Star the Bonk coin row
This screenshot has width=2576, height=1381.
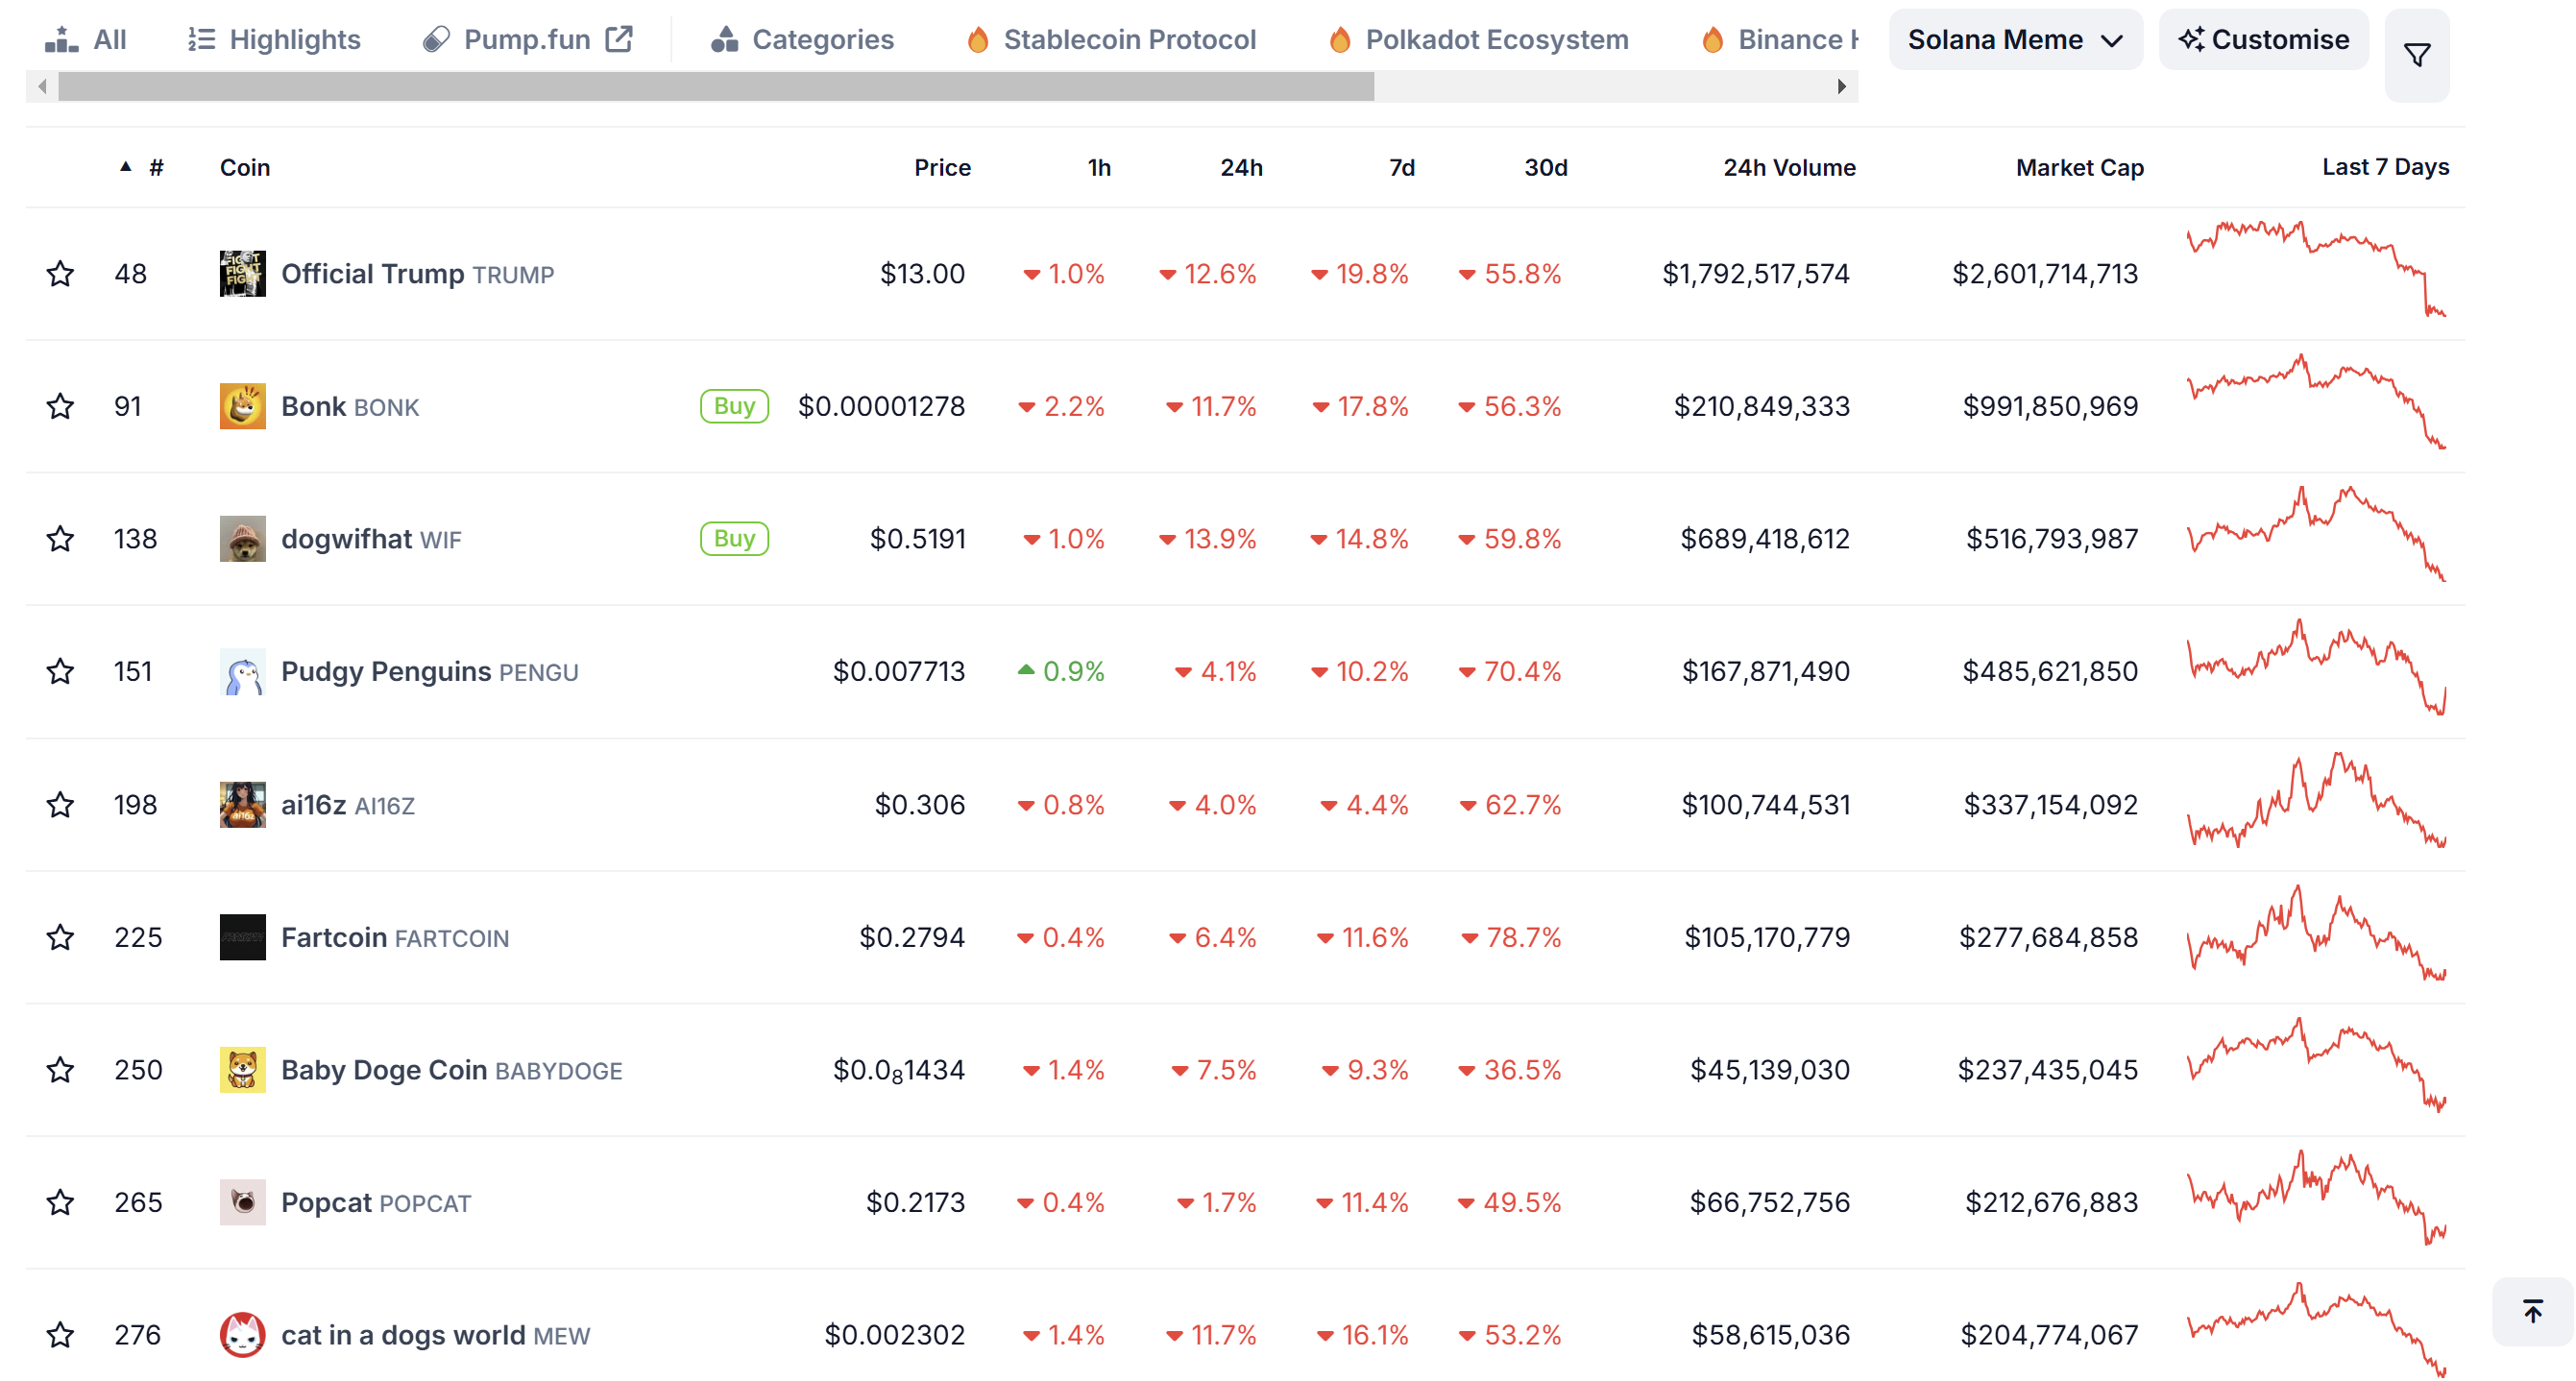pos(60,406)
